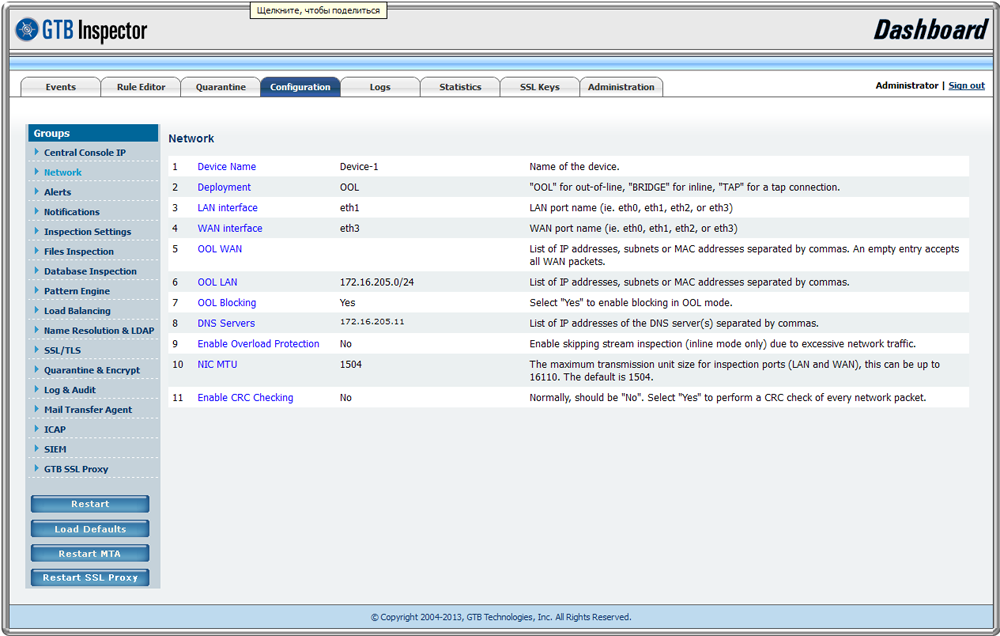Open the Log & Audit group
The image size is (1000, 636).
coord(70,390)
